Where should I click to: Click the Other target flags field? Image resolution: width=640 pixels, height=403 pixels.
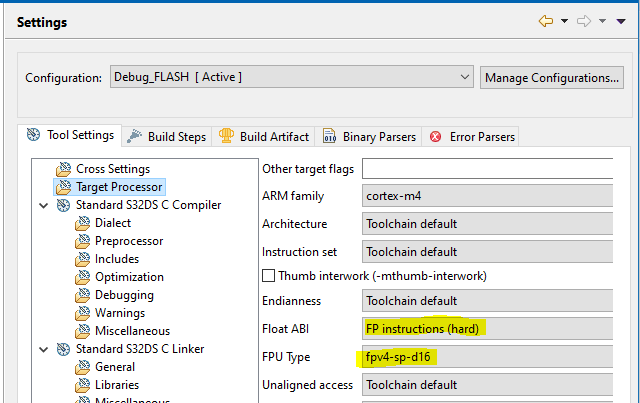point(487,168)
